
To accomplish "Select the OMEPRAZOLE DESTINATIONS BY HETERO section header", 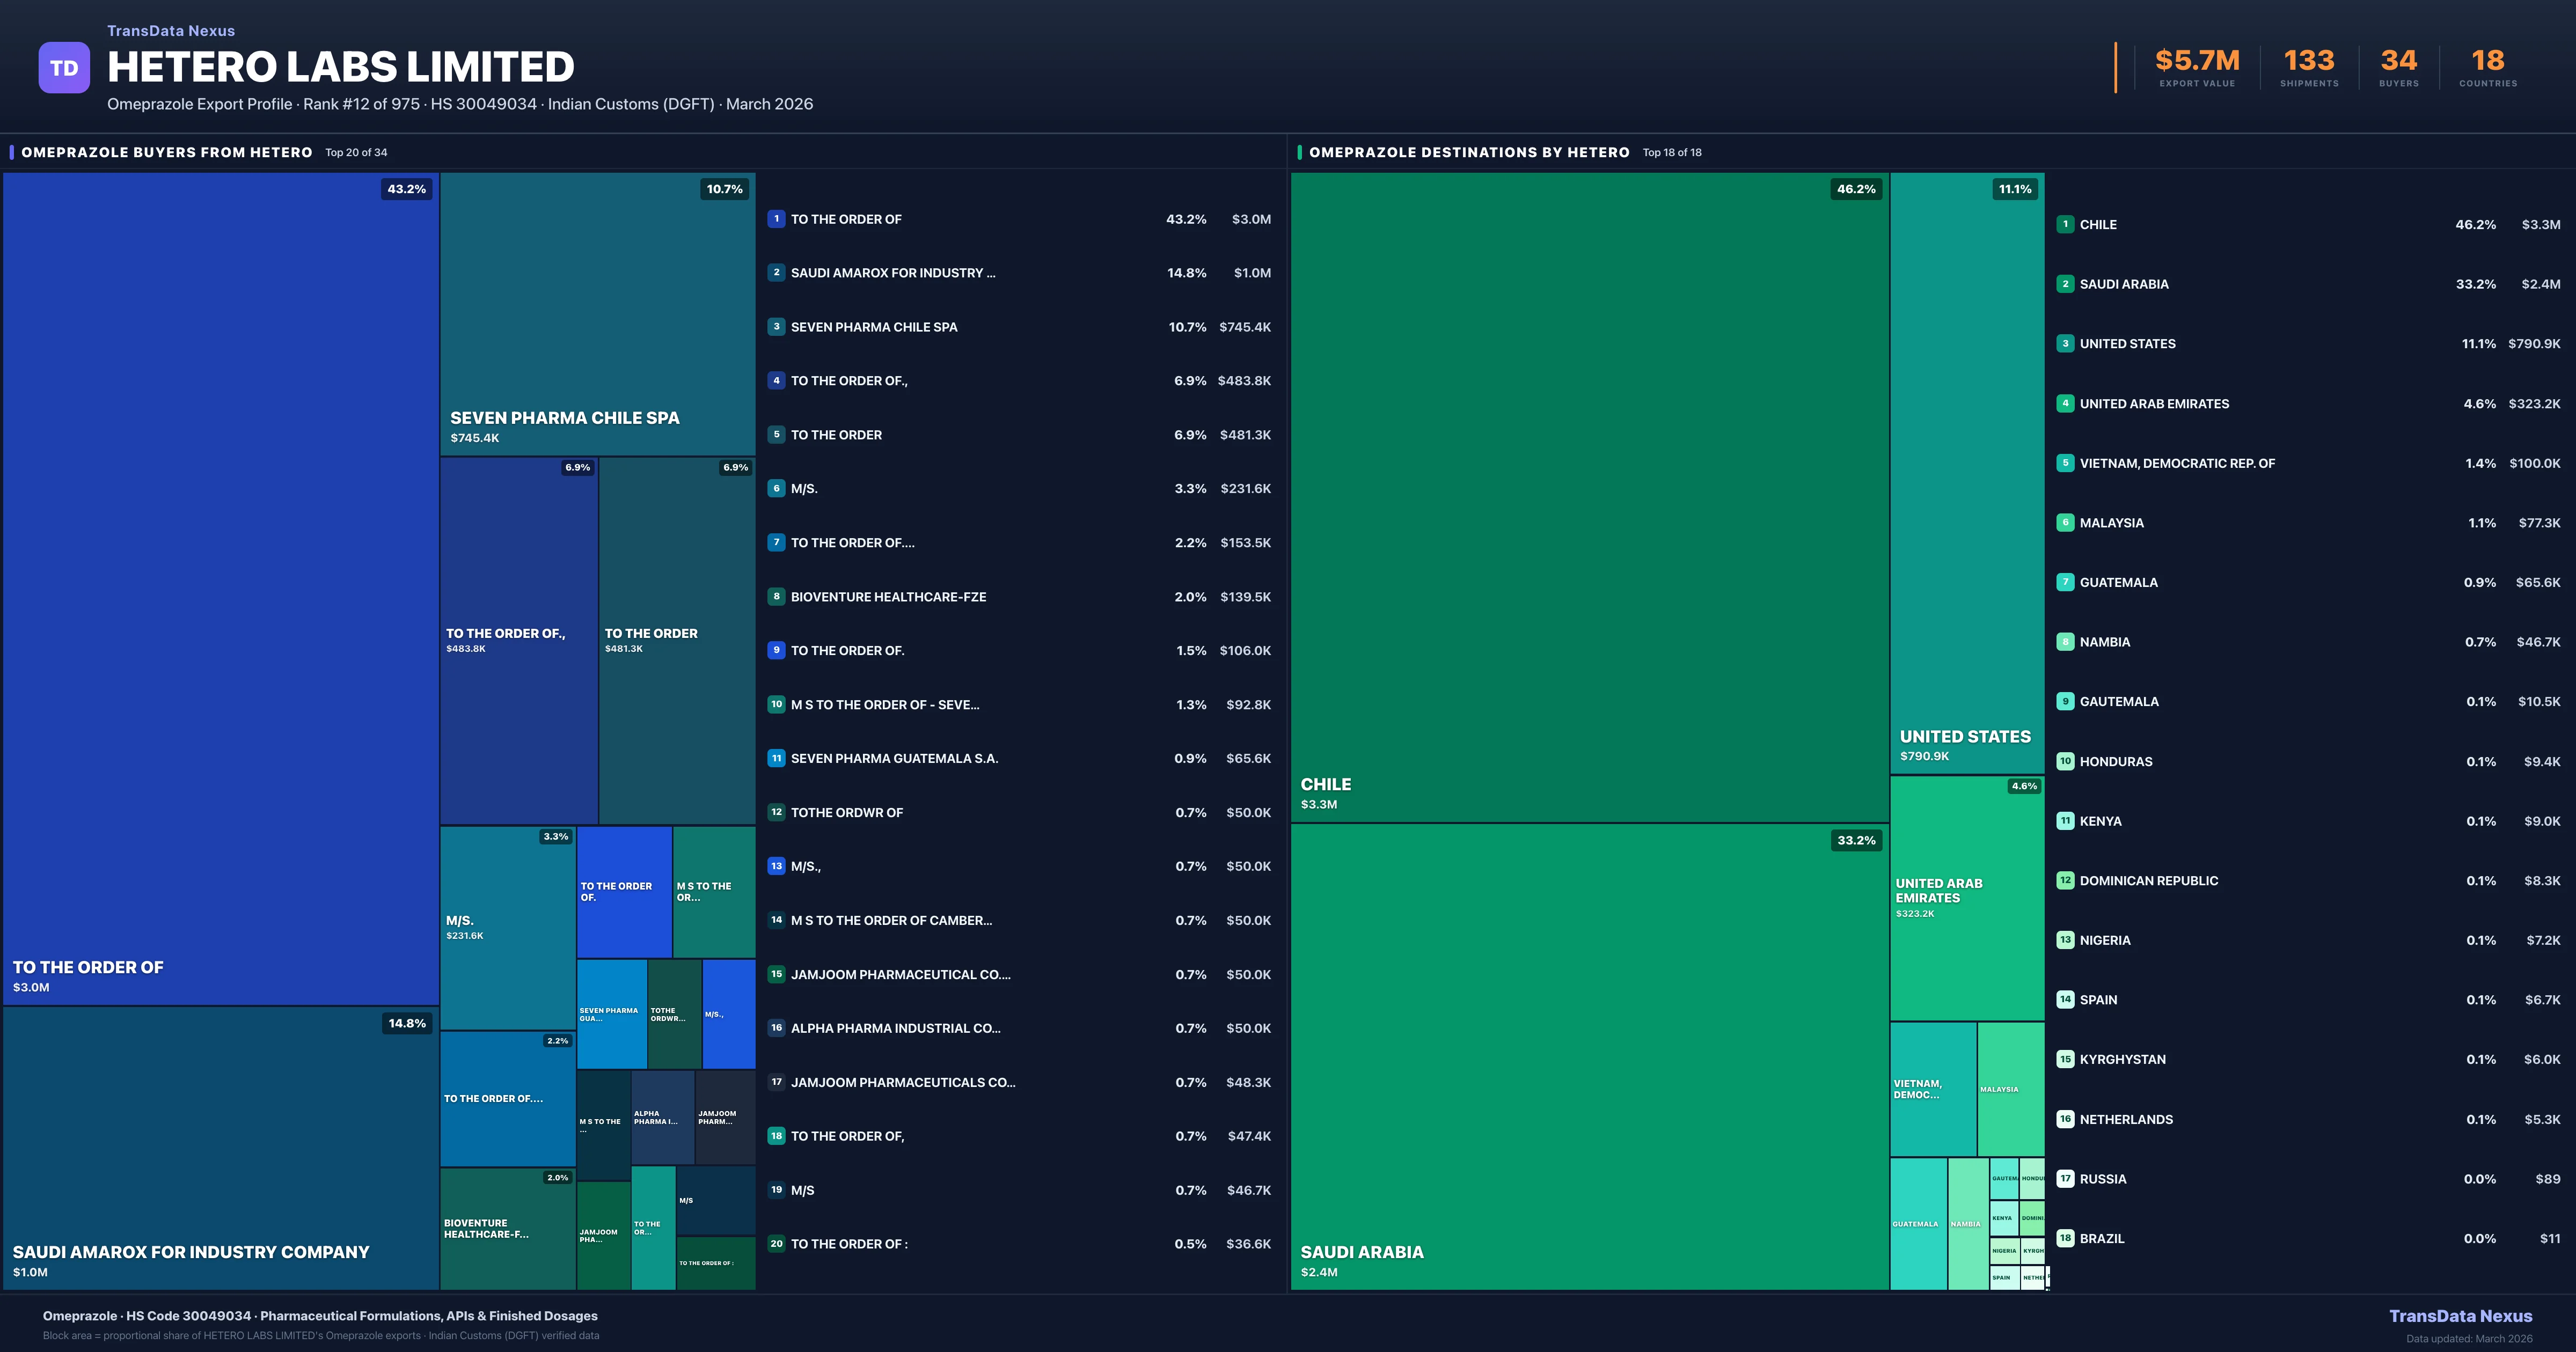I will coord(1469,152).
